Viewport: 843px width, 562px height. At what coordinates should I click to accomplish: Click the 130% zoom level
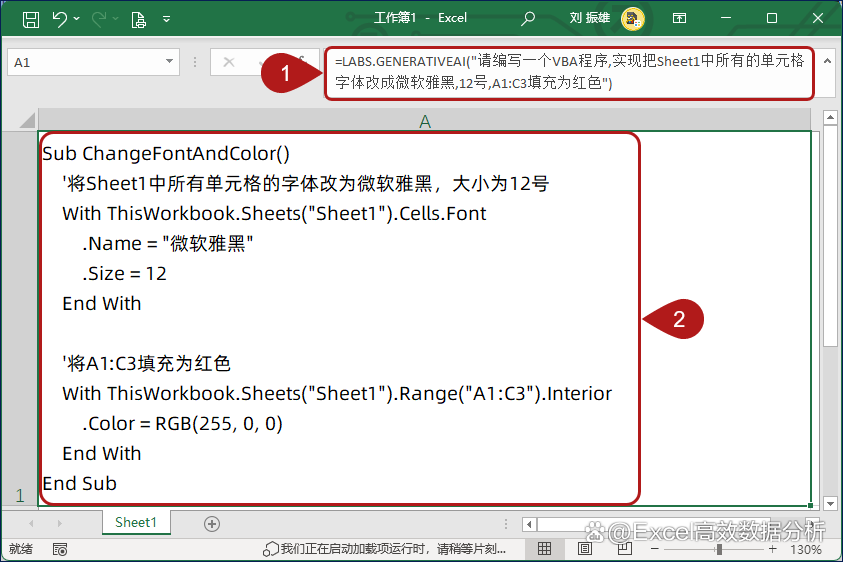click(805, 550)
